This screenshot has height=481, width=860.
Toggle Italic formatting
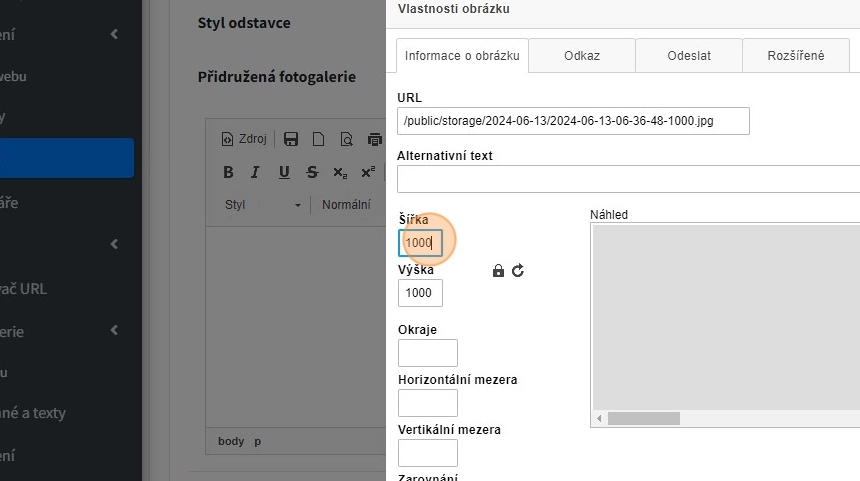coord(256,172)
